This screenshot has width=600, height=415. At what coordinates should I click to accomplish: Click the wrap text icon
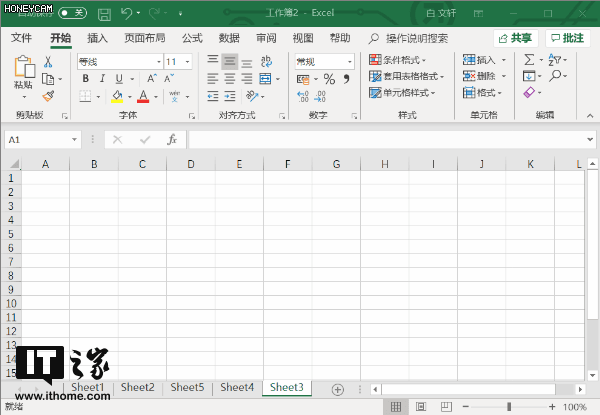pyautogui.click(x=266, y=61)
